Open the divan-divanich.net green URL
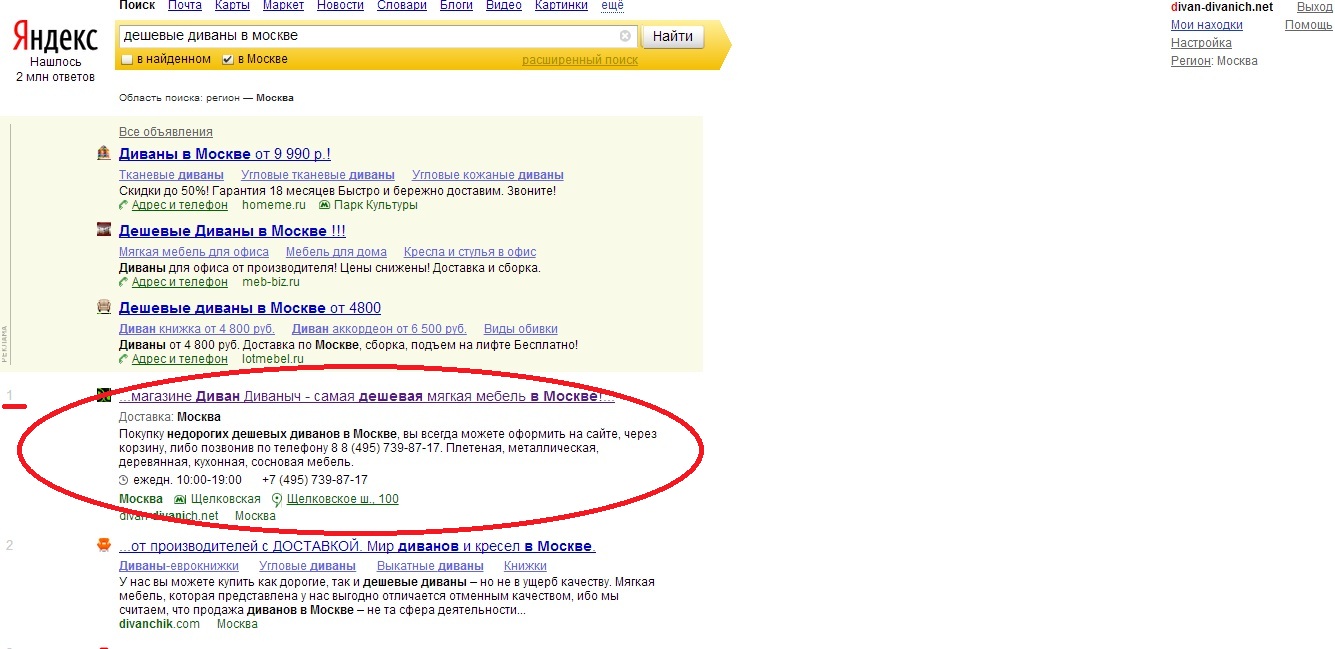Image resolution: width=1335 pixels, height=649 pixels. [x=168, y=516]
